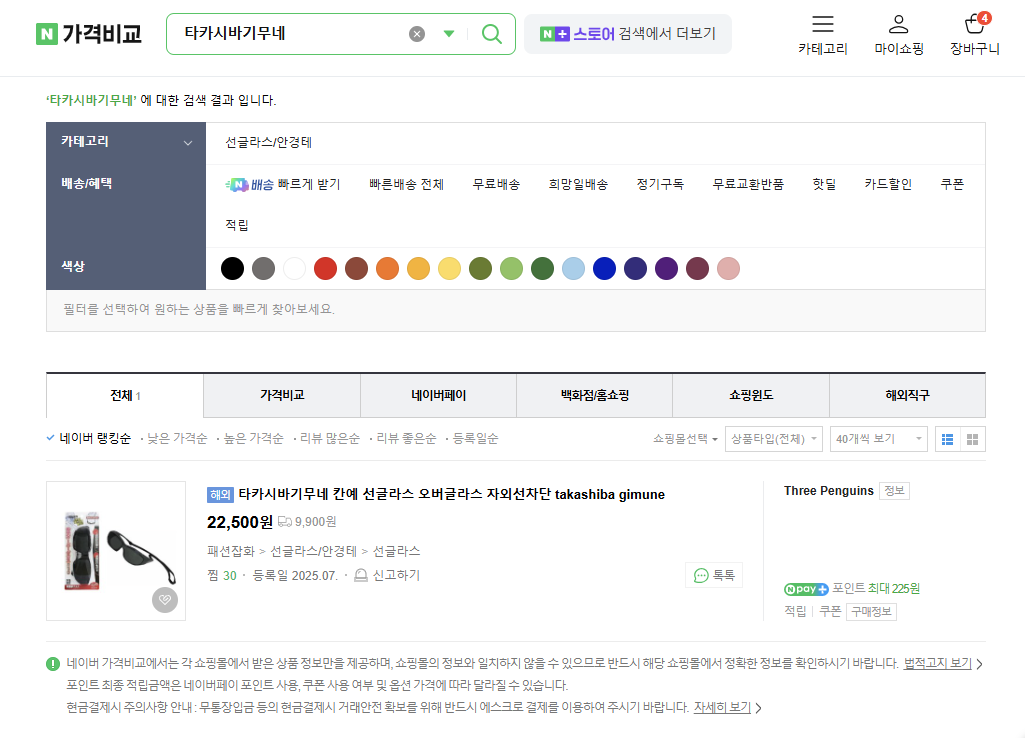Click the green magnifier search icon

(x=492, y=34)
